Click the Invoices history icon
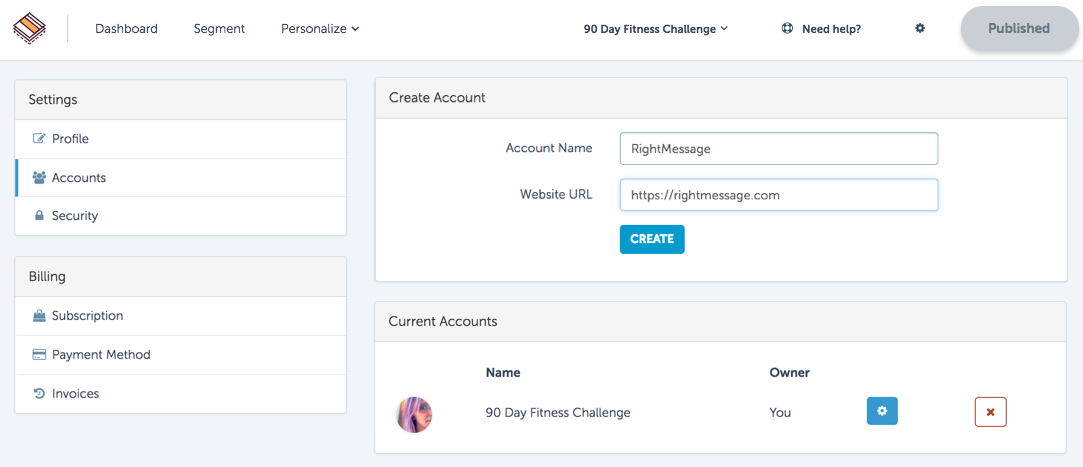Image resolution: width=1083 pixels, height=467 pixels. (39, 394)
